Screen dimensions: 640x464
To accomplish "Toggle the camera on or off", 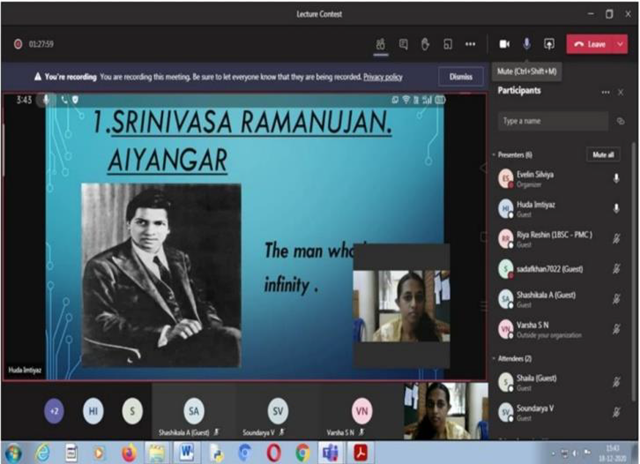I will pos(504,44).
